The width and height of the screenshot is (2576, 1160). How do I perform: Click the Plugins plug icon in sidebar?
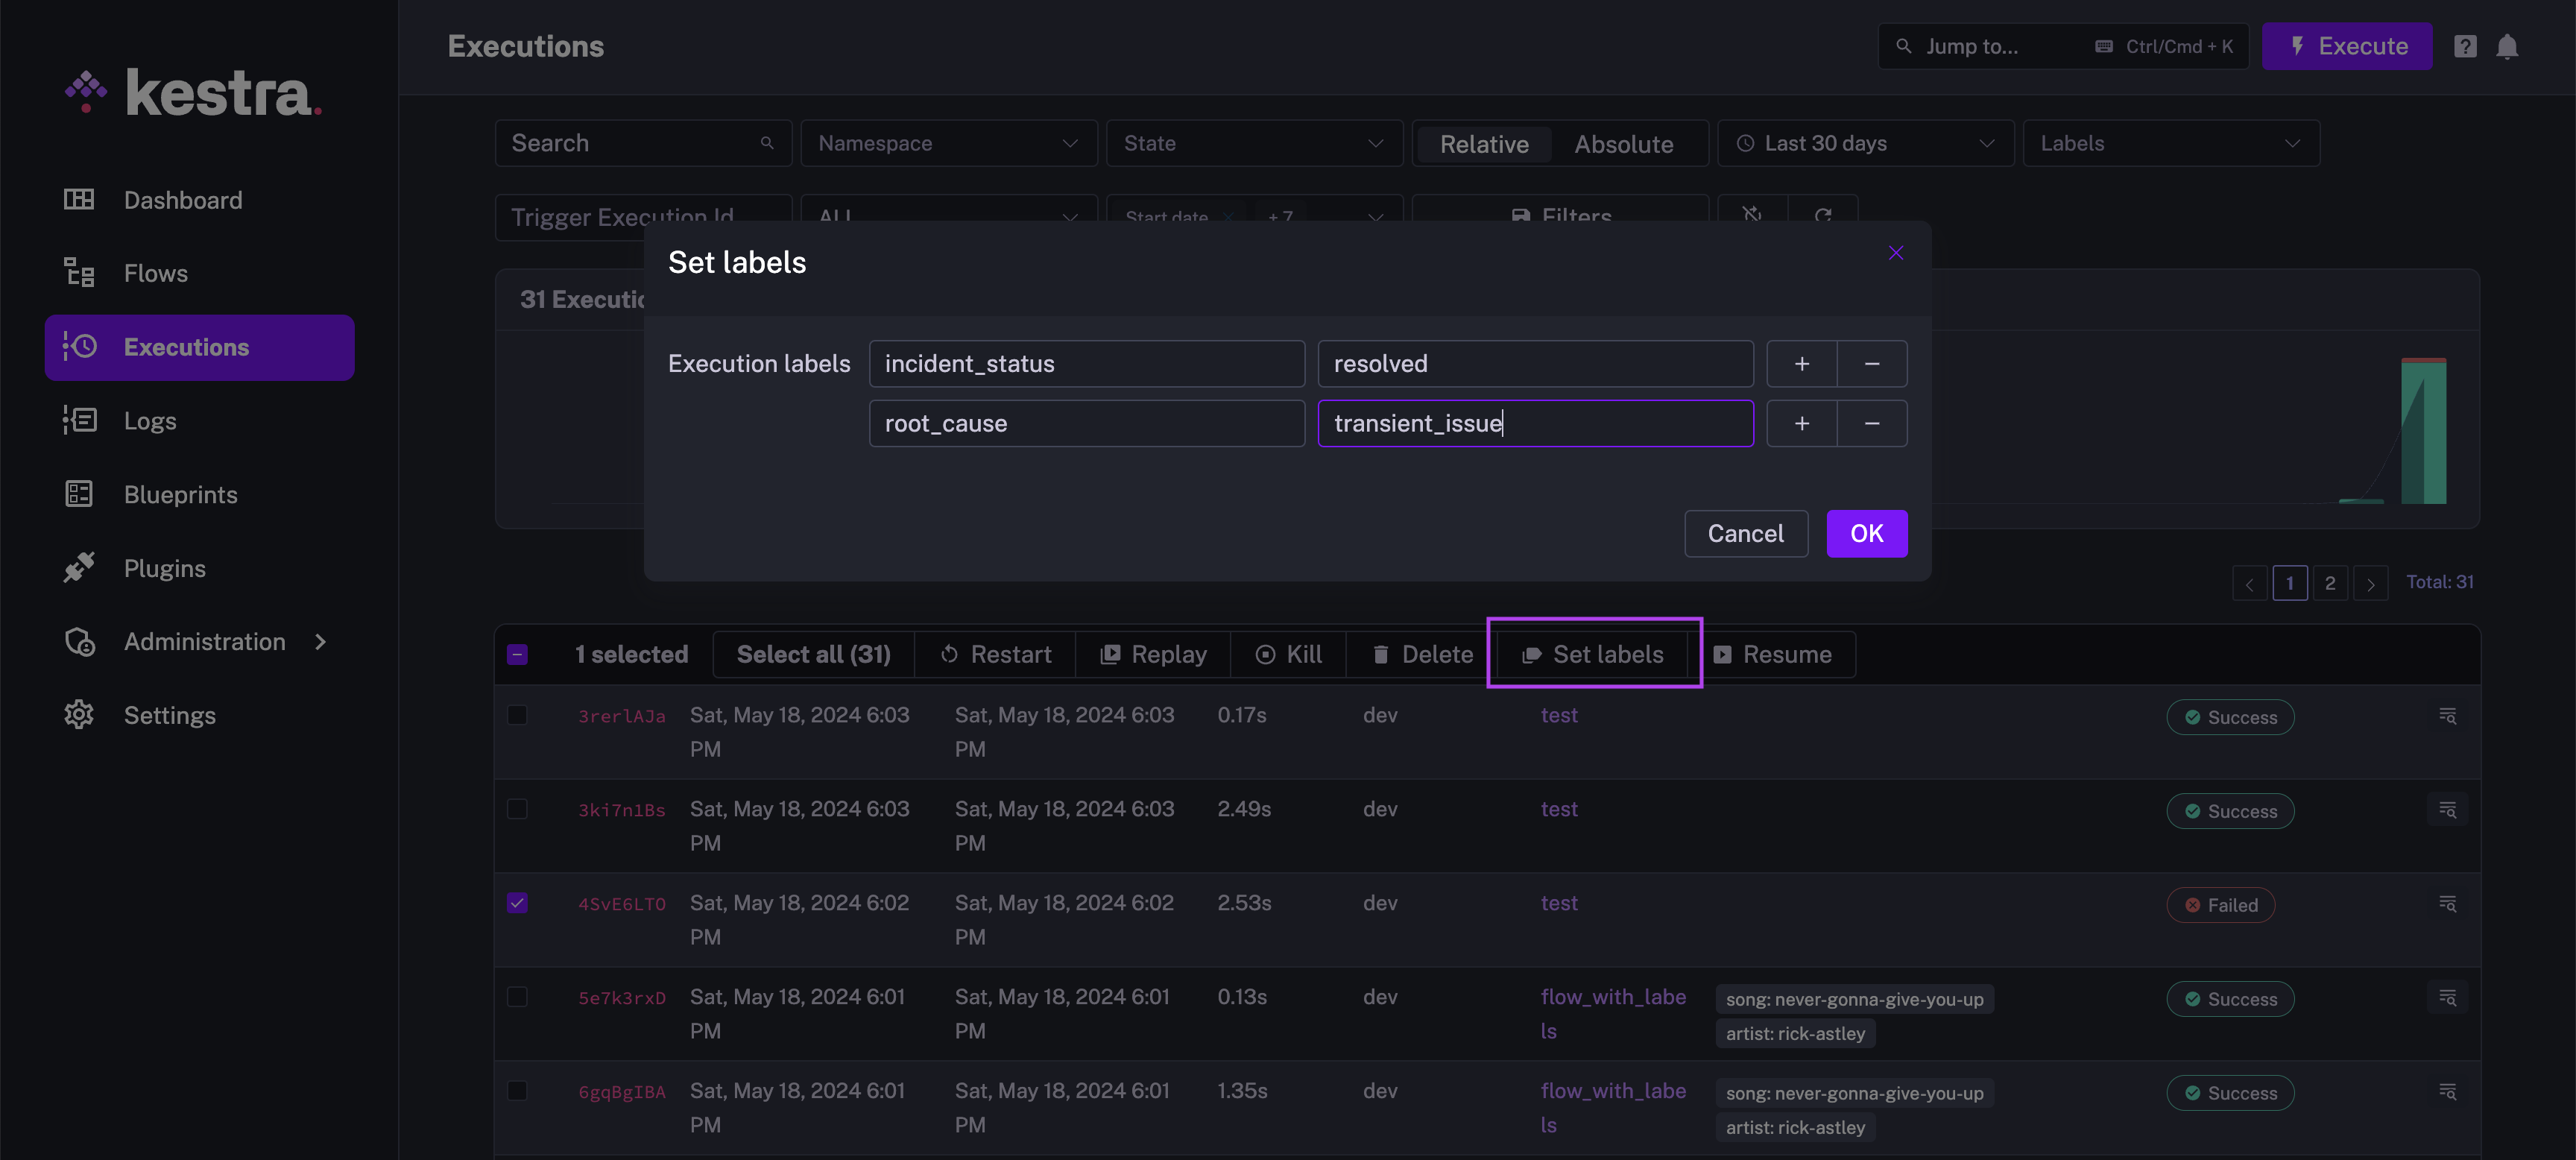coord(79,568)
